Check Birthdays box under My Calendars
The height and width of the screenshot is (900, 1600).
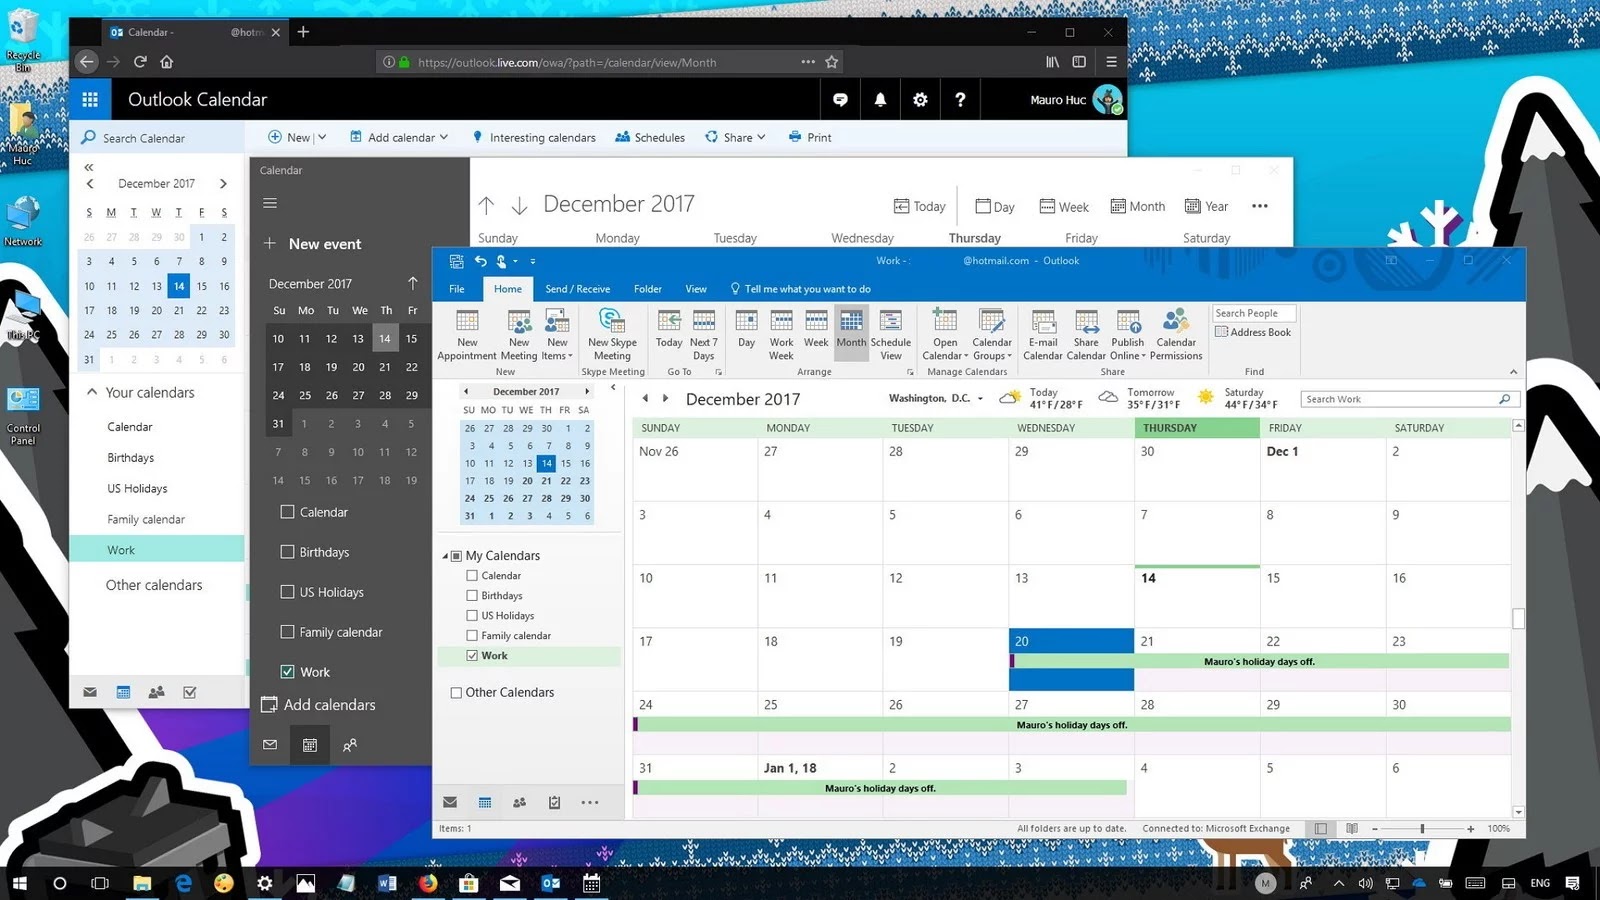point(472,596)
